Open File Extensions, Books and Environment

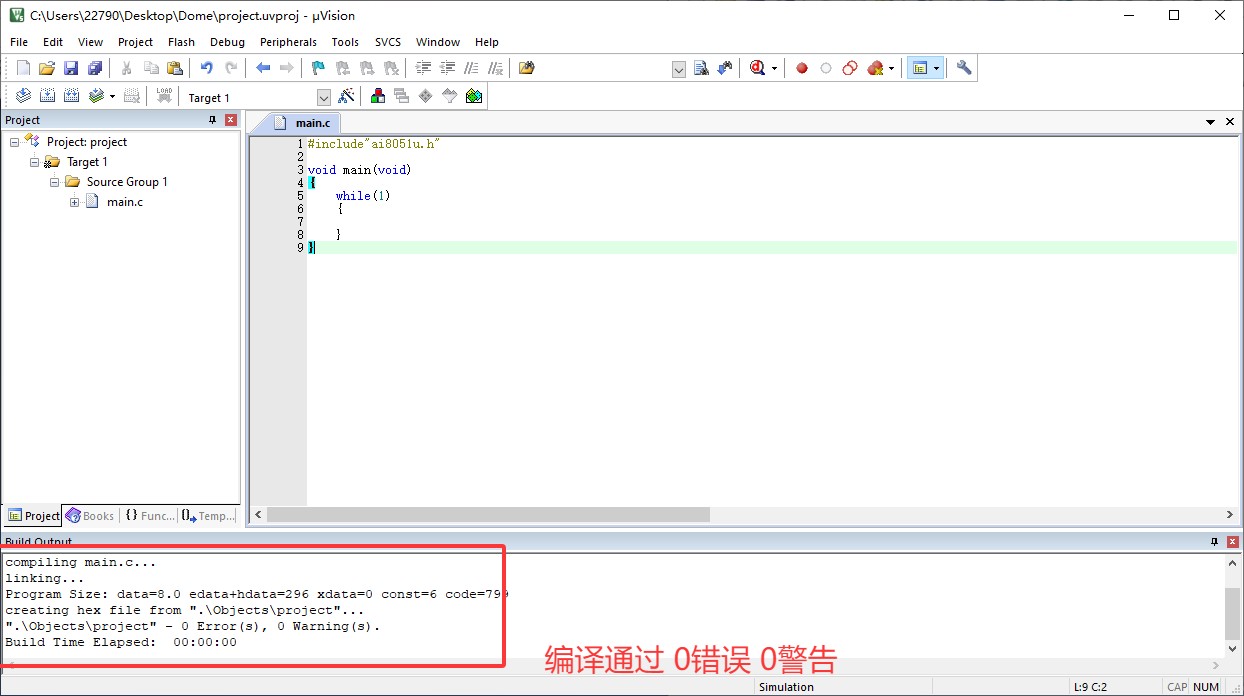coord(378,96)
